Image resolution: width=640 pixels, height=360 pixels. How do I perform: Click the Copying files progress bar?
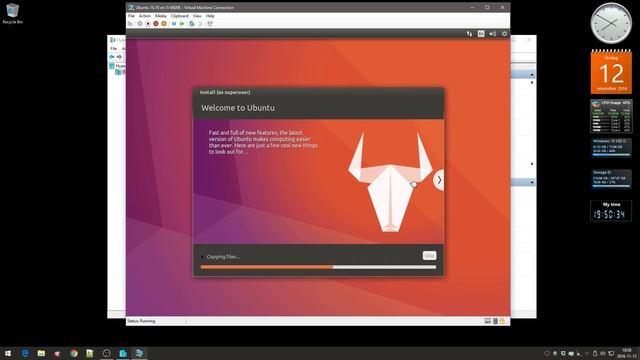[x=318, y=267]
